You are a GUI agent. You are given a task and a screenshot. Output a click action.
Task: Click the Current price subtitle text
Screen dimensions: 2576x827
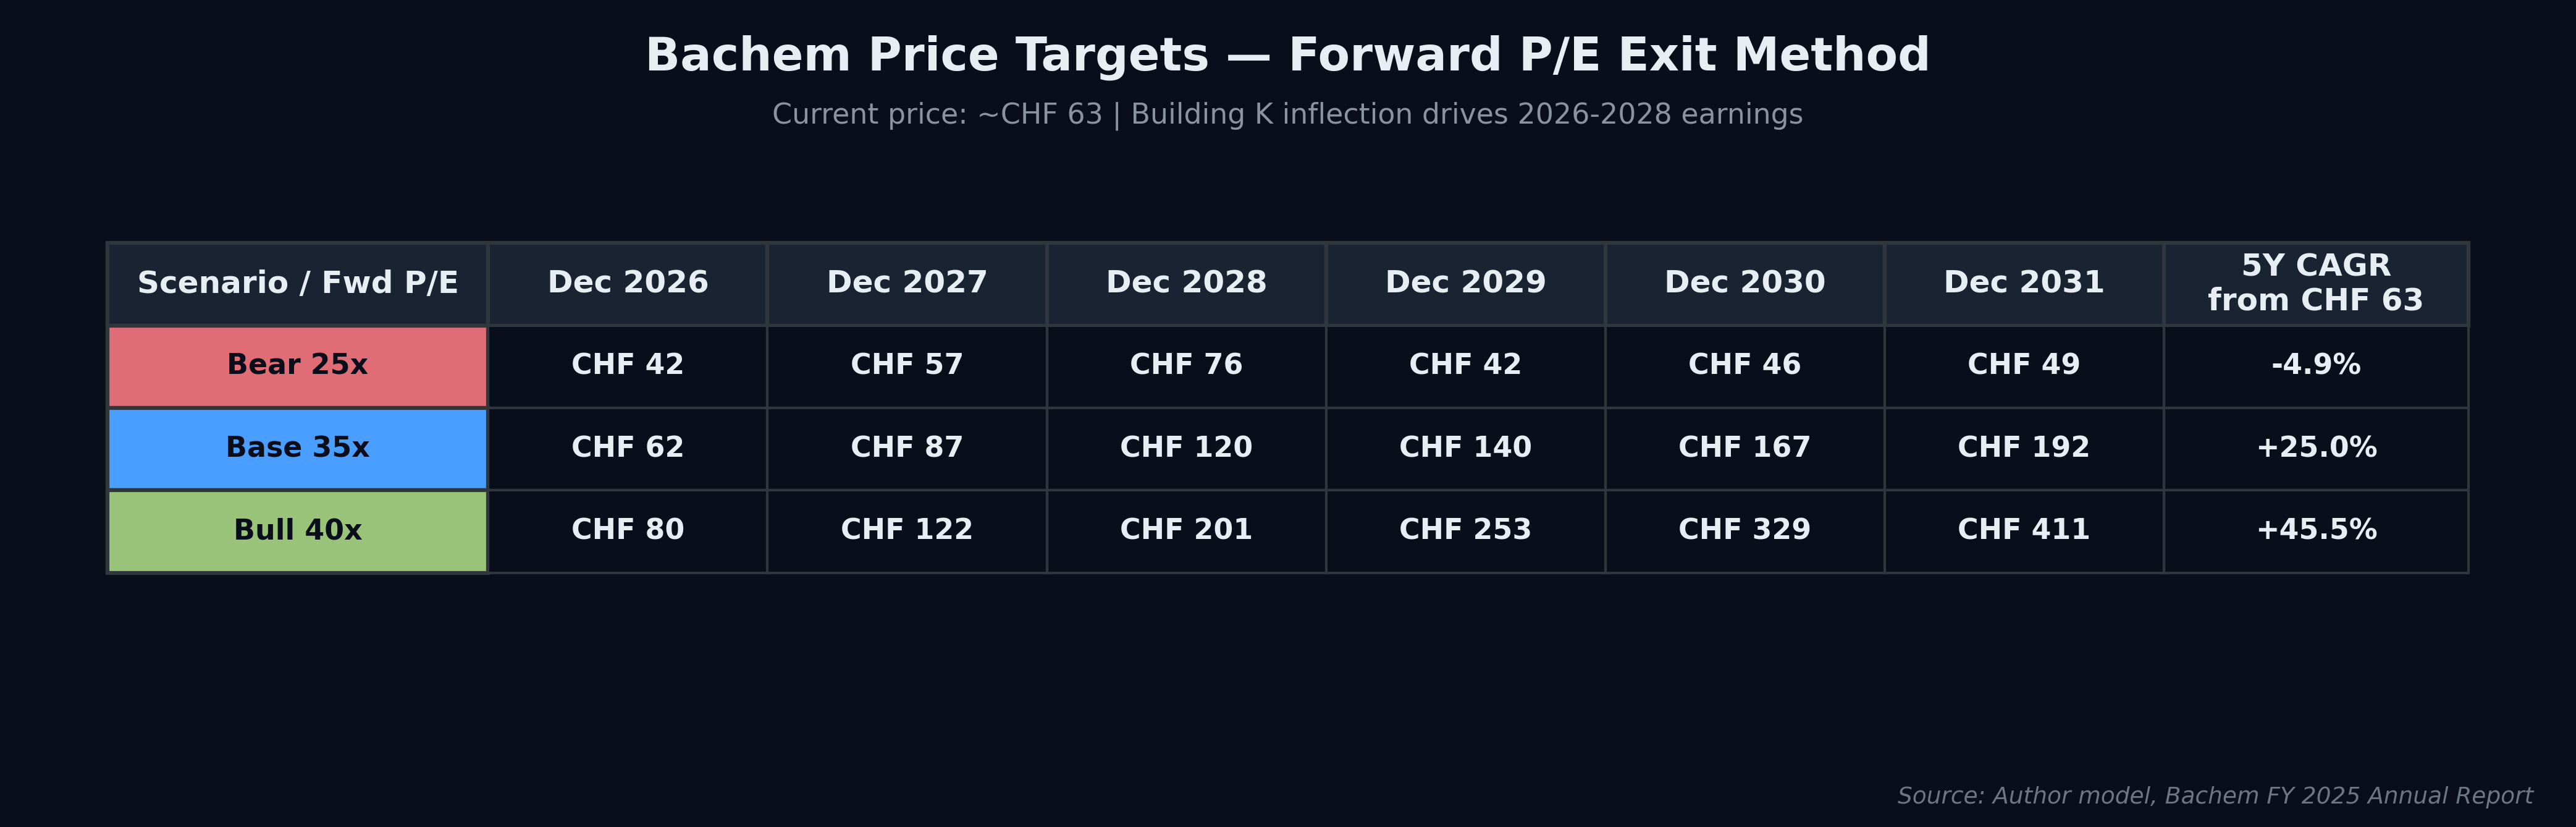tap(1288, 115)
